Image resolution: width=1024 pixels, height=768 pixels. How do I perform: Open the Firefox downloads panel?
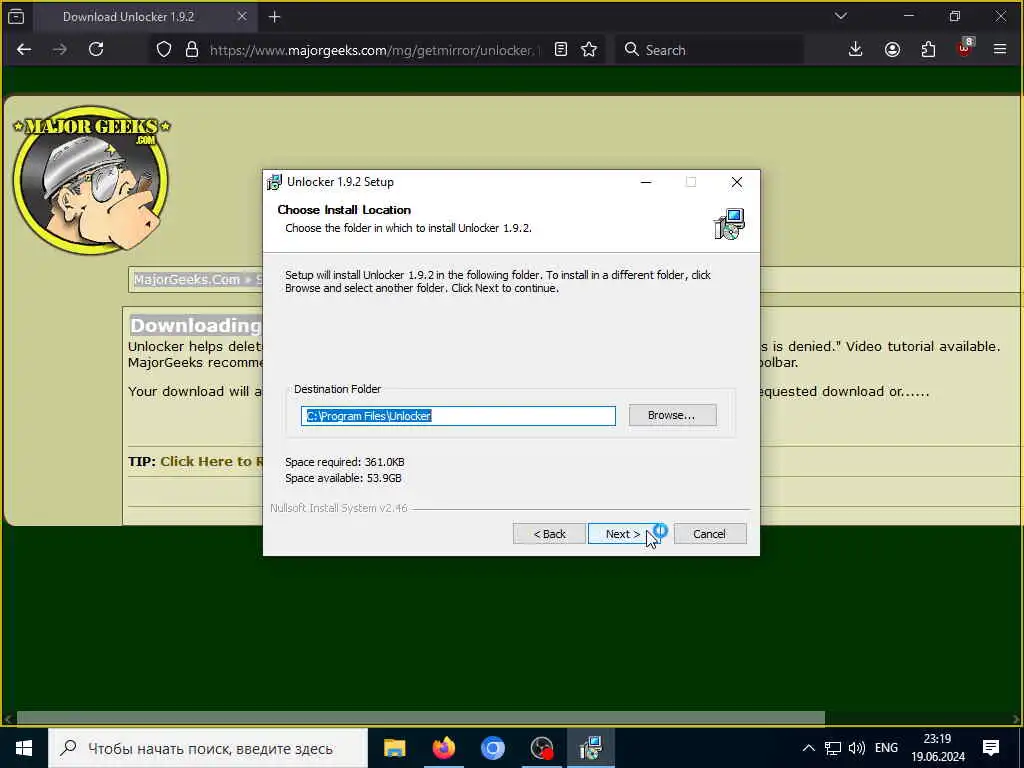pos(856,50)
